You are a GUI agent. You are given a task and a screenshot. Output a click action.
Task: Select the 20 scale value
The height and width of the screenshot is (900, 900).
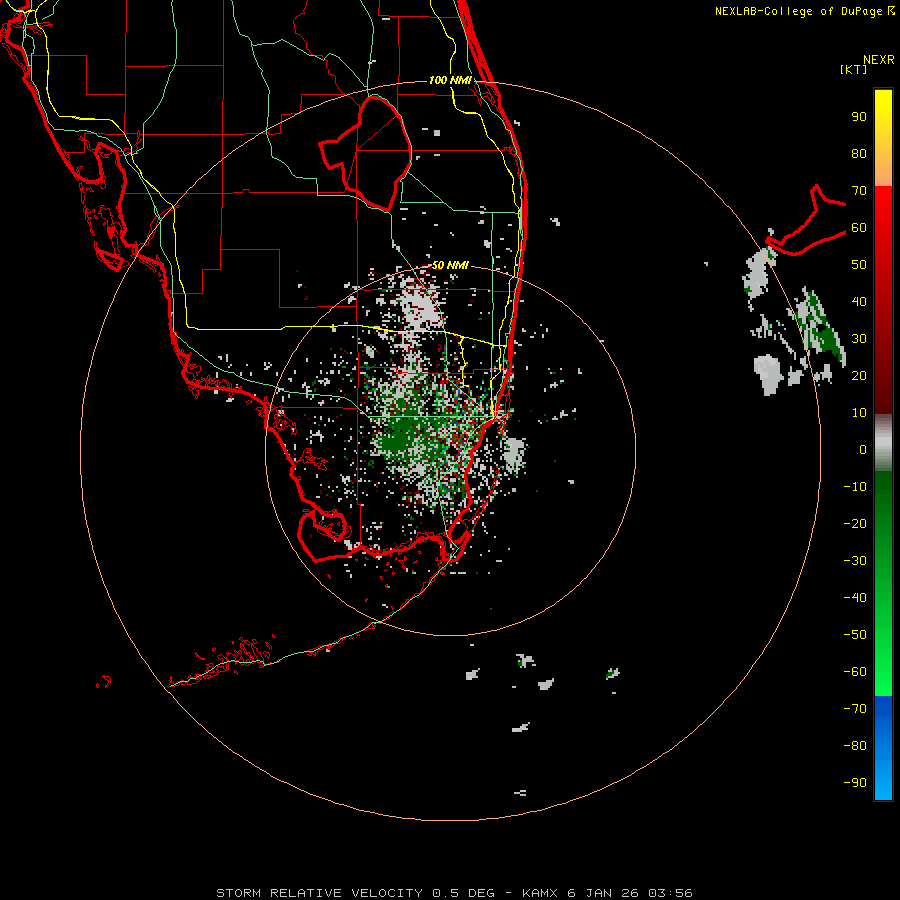click(x=859, y=376)
